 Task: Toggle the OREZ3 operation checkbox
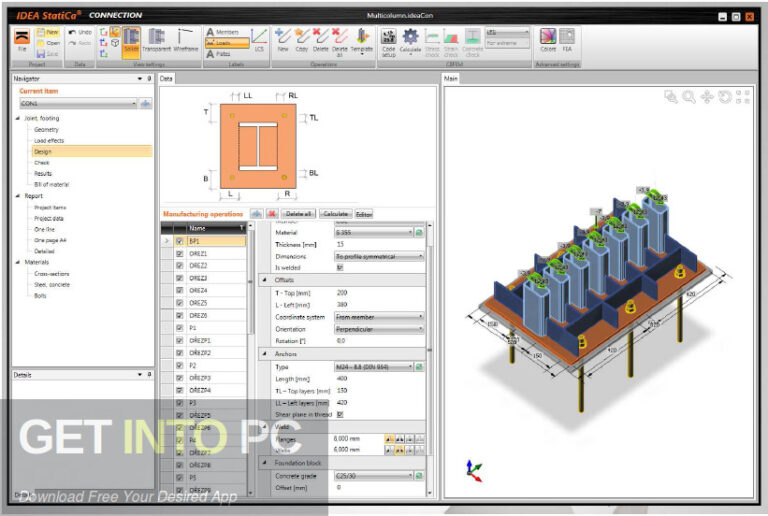179,278
